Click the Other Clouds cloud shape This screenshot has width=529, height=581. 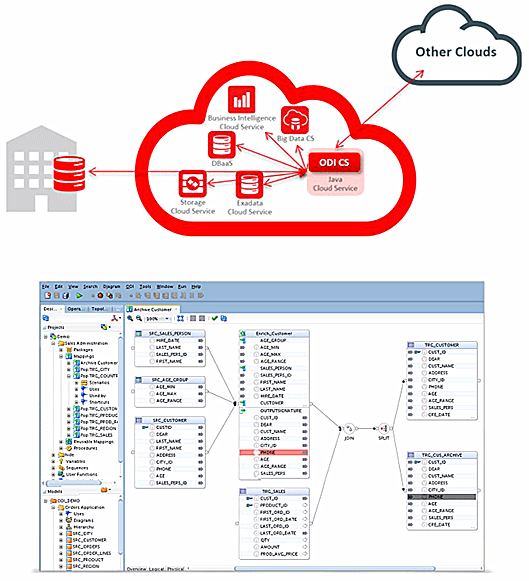pyautogui.click(x=456, y=46)
